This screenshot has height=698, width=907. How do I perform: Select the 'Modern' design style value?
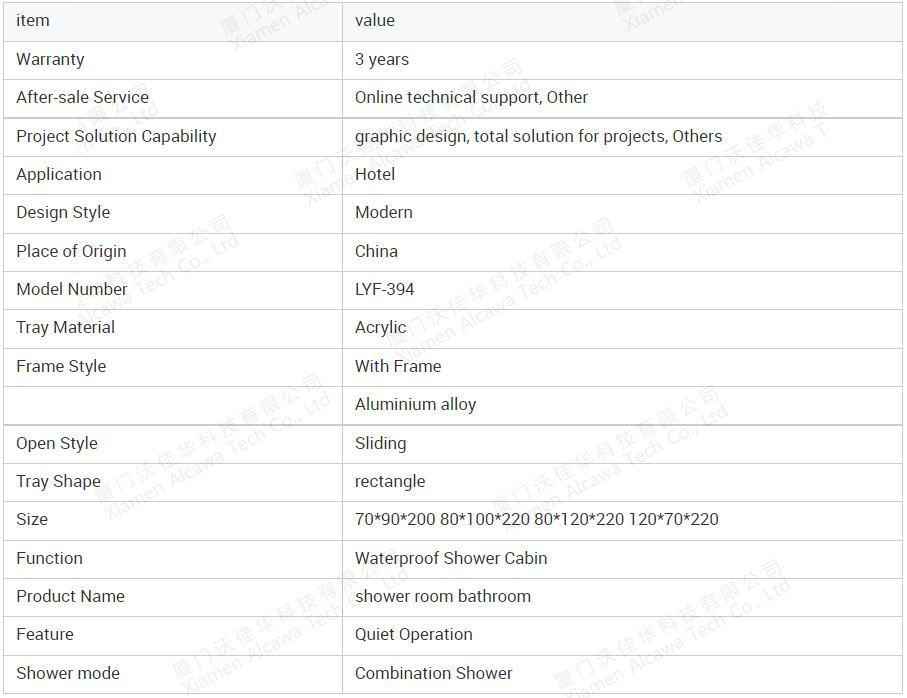pyautogui.click(x=384, y=212)
